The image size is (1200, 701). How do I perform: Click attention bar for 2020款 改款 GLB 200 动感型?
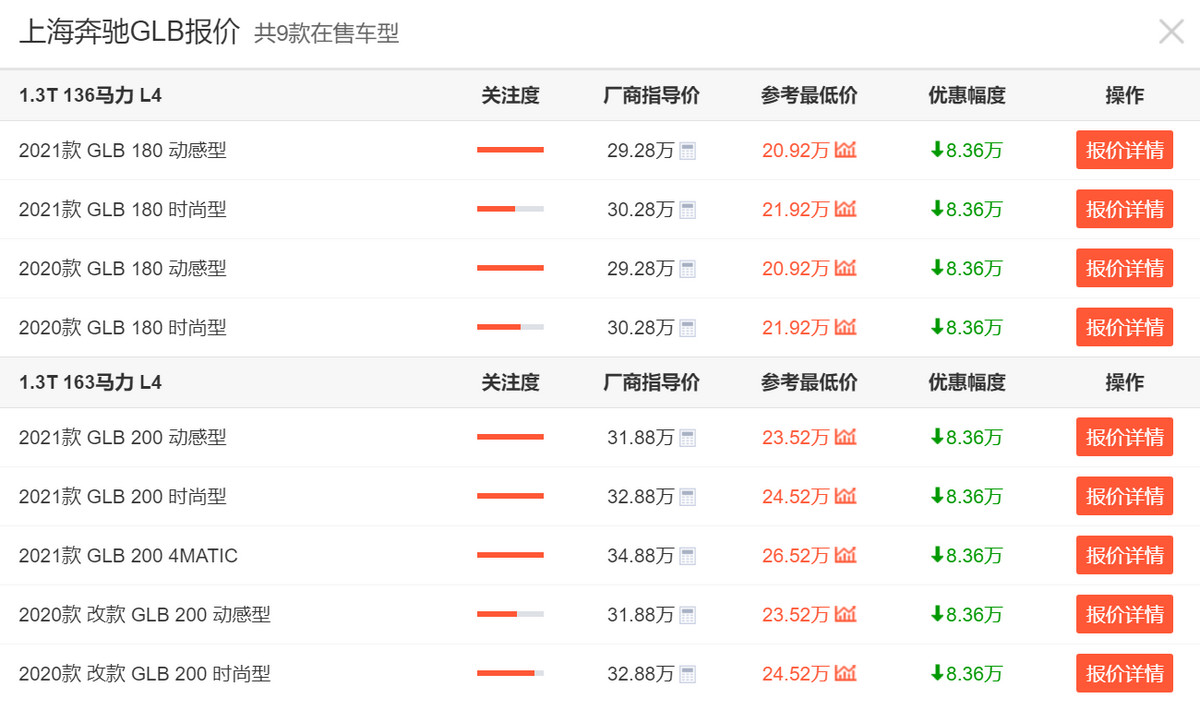(x=510, y=614)
